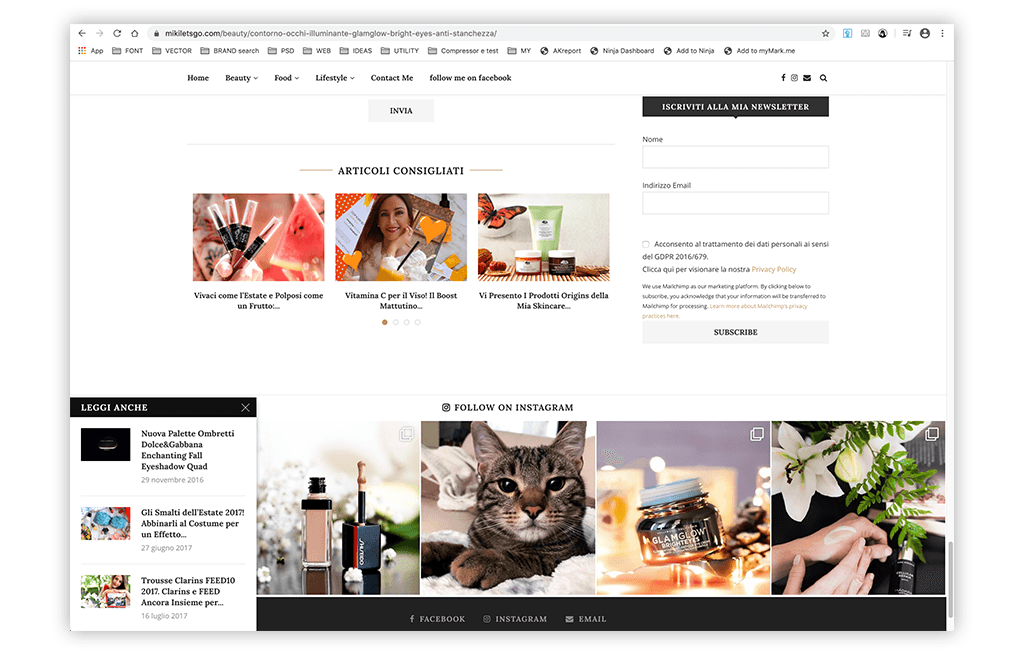1024x655 pixels.
Task: Open Vitamina C per il Viso title
Action: pos(401,300)
